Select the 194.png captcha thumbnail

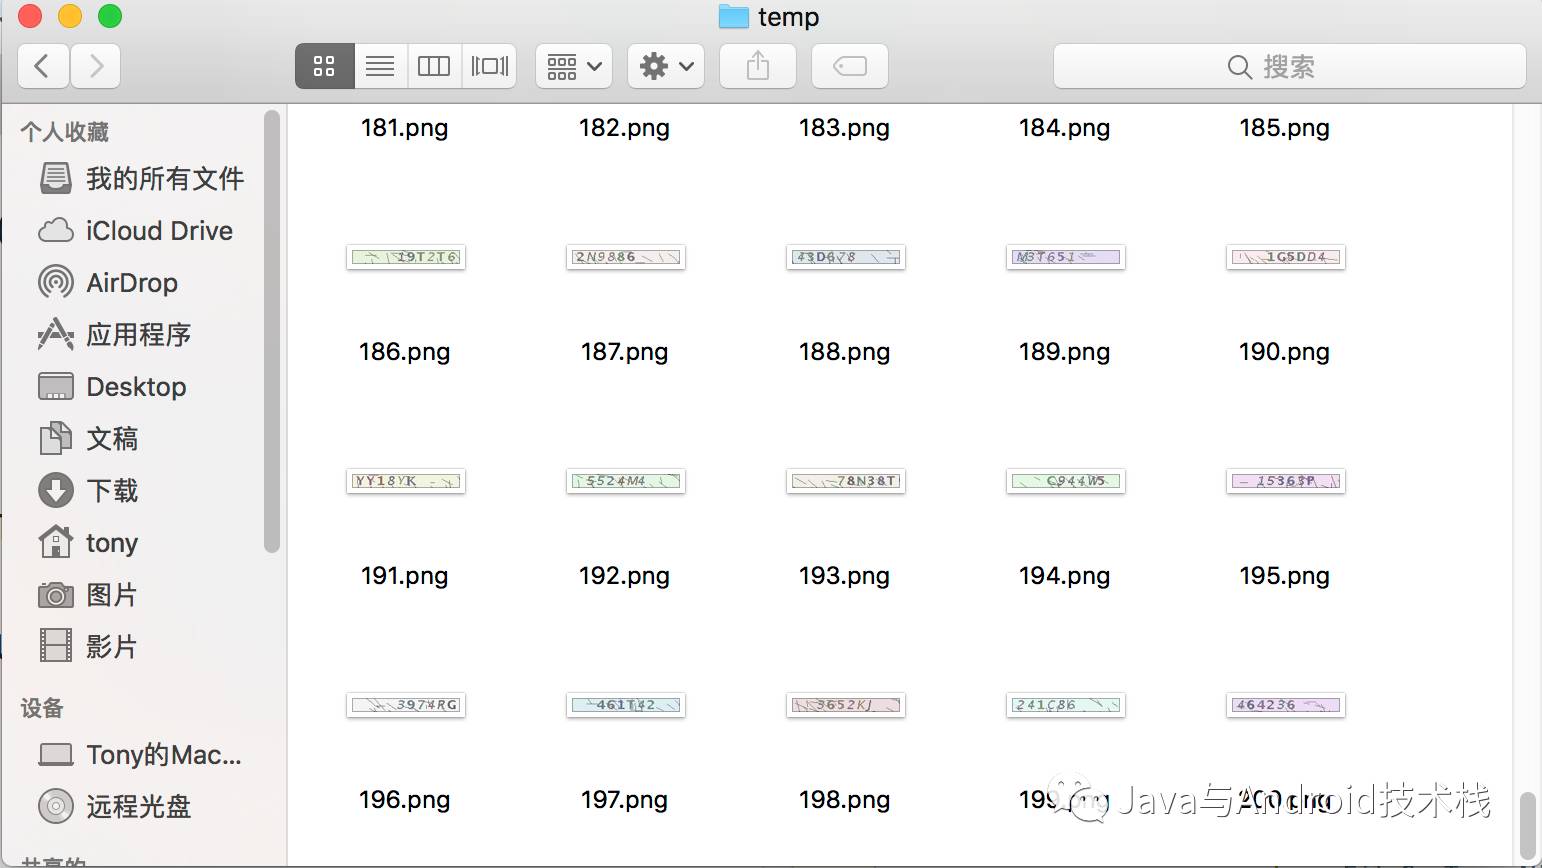coord(1066,482)
